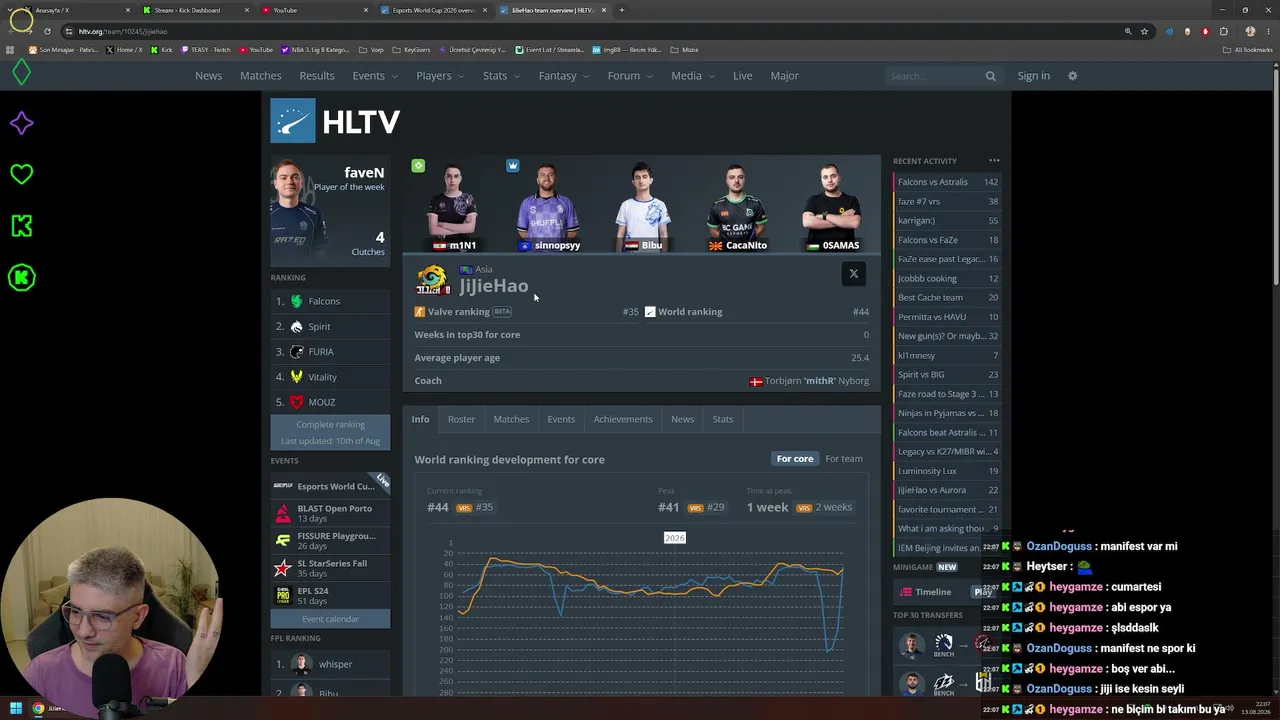Go to the Results page
The width and height of the screenshot is (1280, 720).
coord(317,76)
